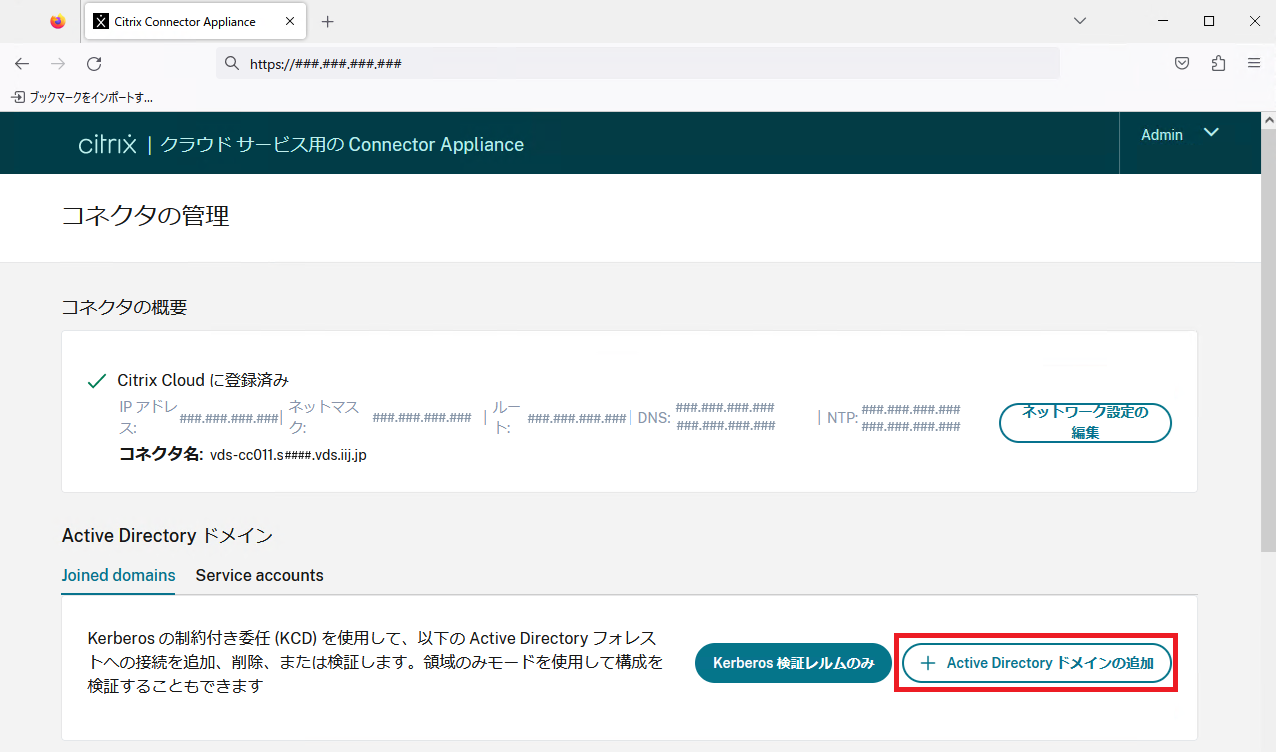
Task: Go back to the previous page
Action: pyautogui.click(x=22, y=63)
